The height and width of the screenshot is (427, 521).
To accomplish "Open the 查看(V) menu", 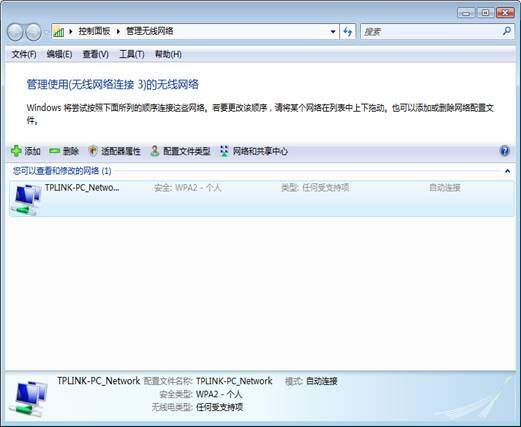I will pos(95,54).
